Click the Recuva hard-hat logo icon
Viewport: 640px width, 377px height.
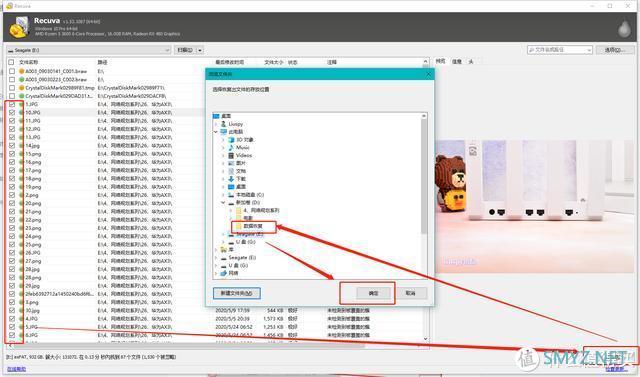click(x=19, y=27)
